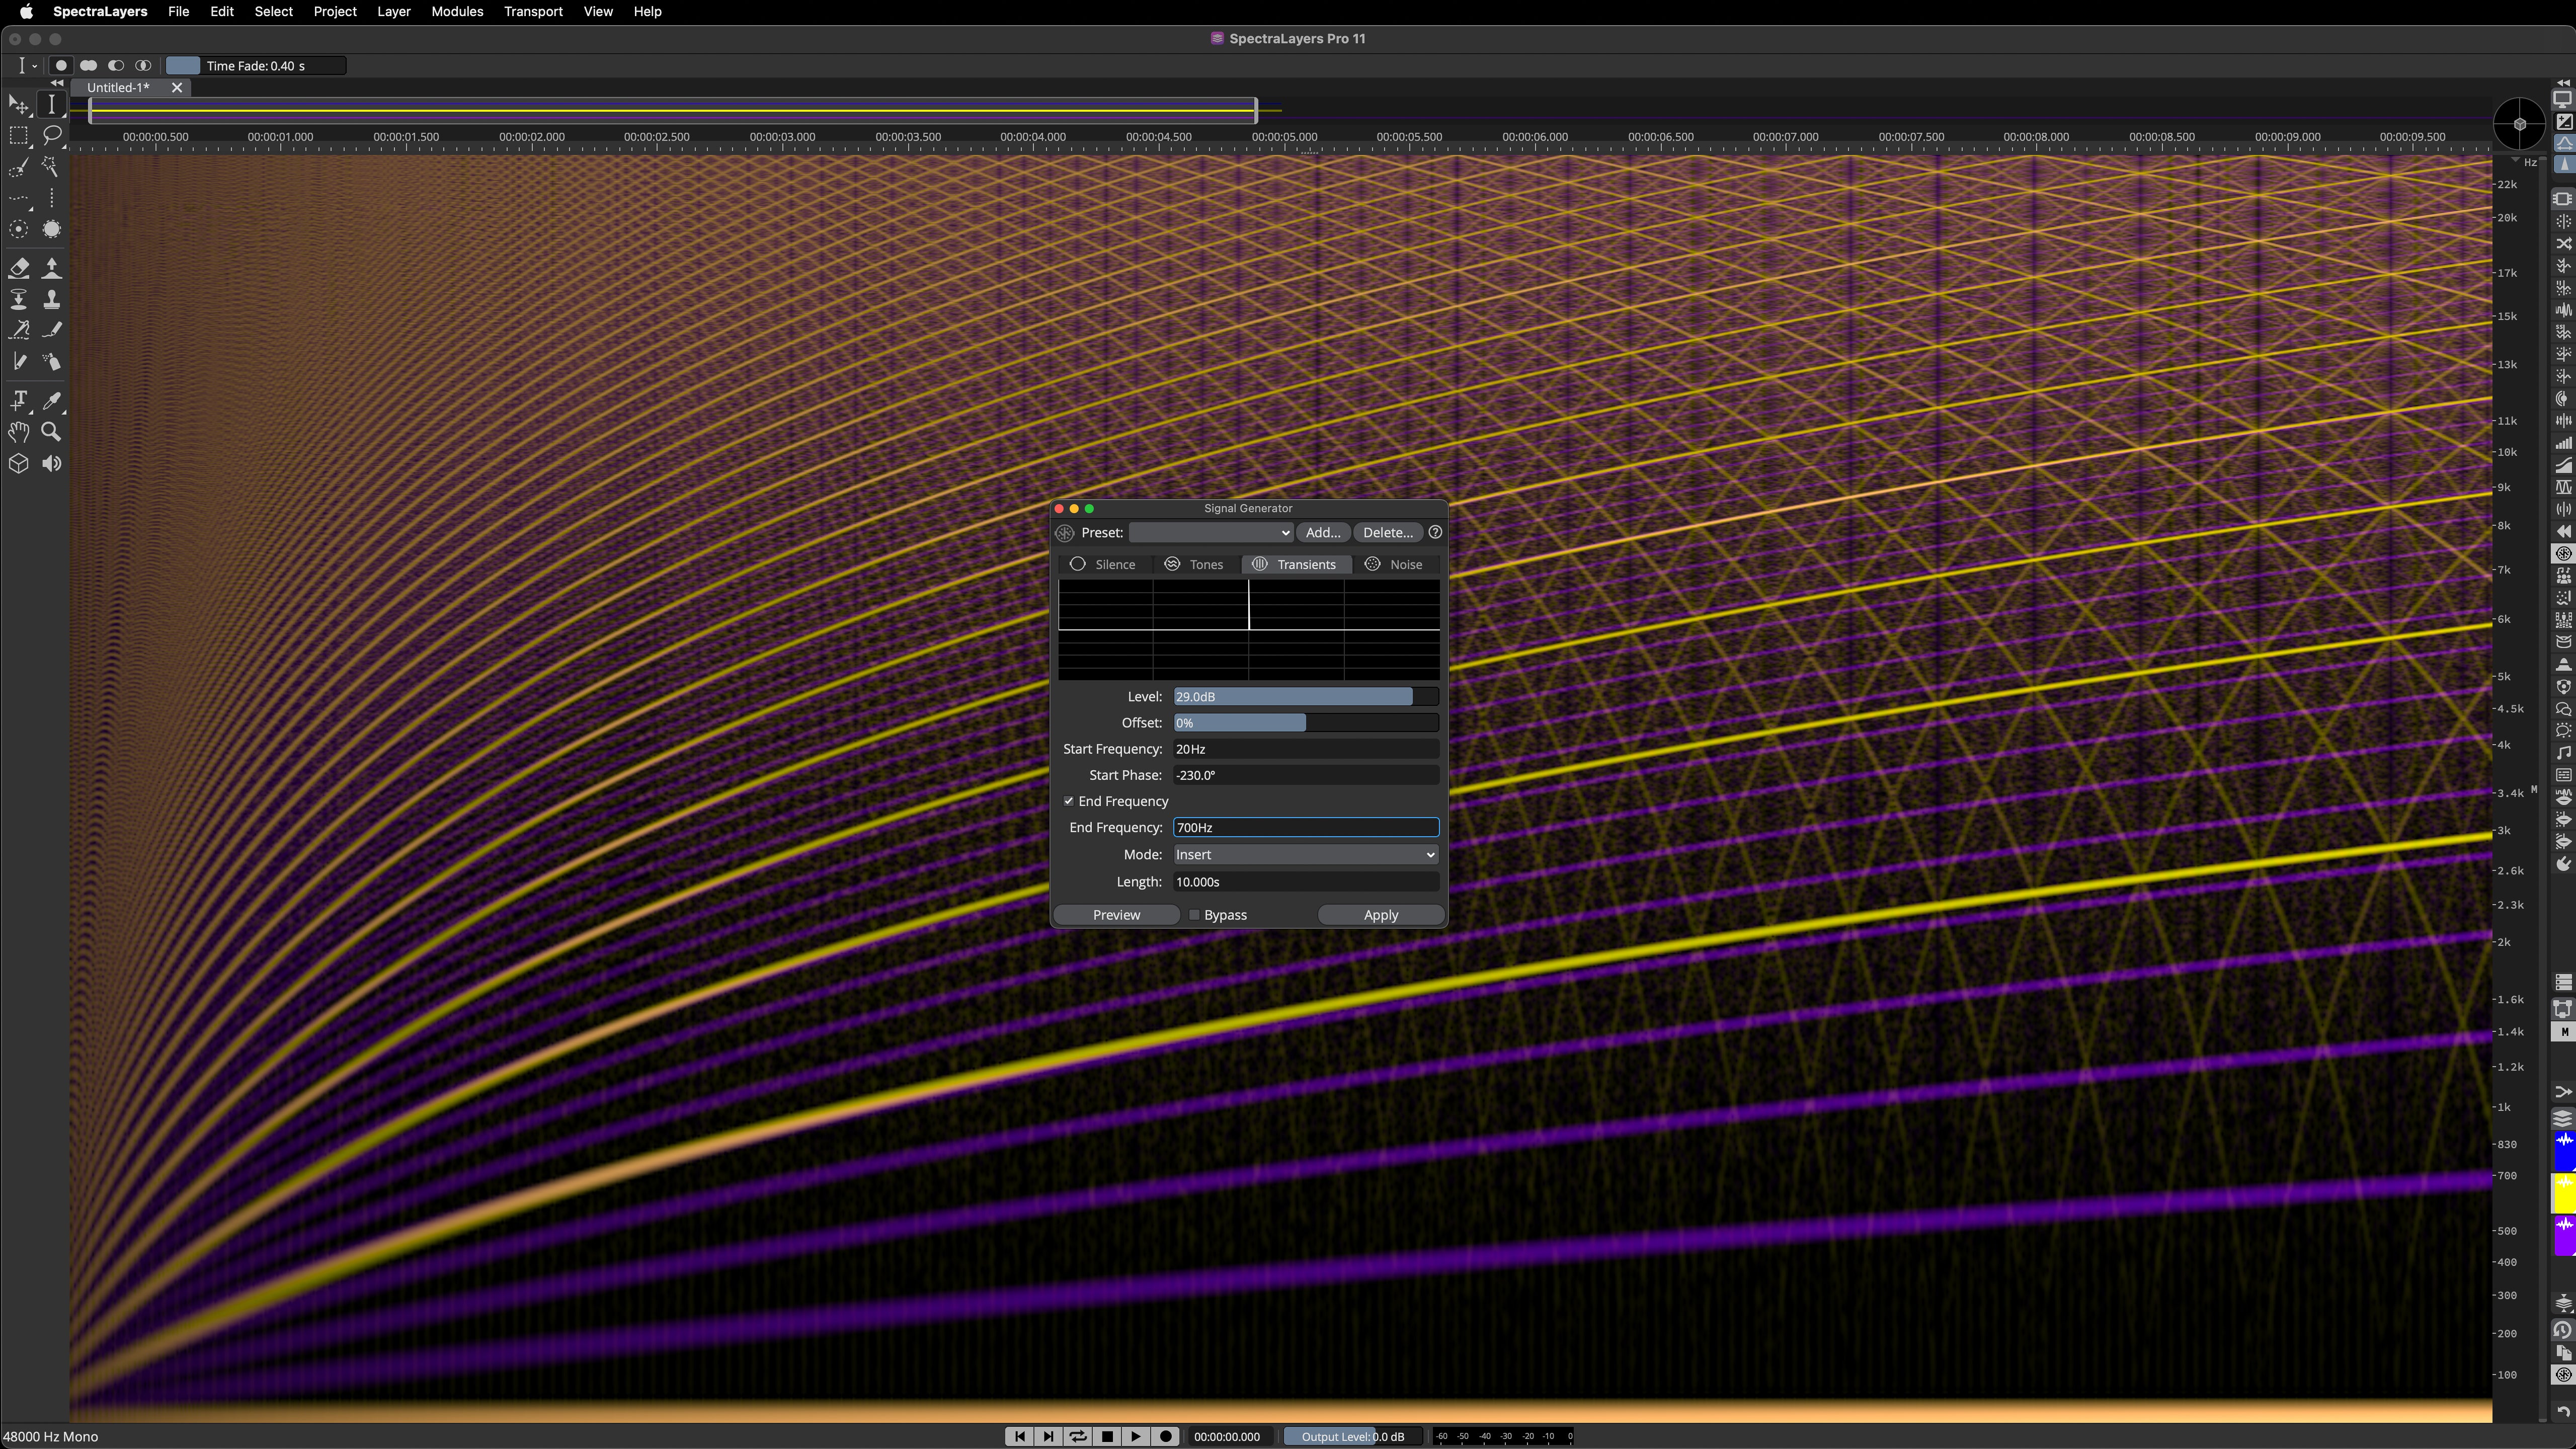Screen dimensions: 2576x1449
Task: Select the Clone Stamp tool
Action: click(x=51, y=299)
